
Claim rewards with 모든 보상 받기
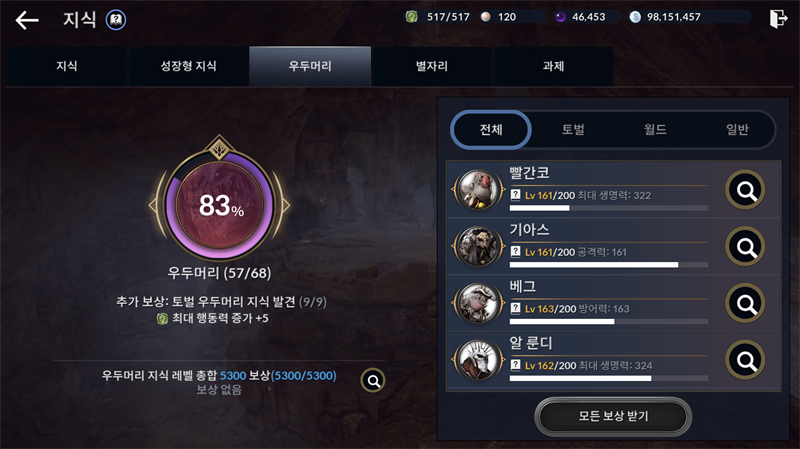[x=613, y=416]
